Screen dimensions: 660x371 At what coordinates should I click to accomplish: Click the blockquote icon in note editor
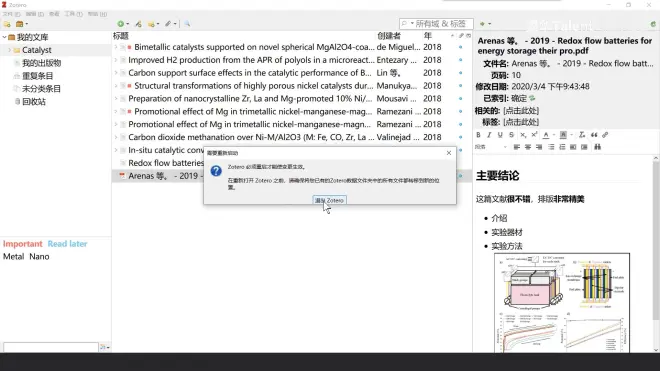coord(594,135)
